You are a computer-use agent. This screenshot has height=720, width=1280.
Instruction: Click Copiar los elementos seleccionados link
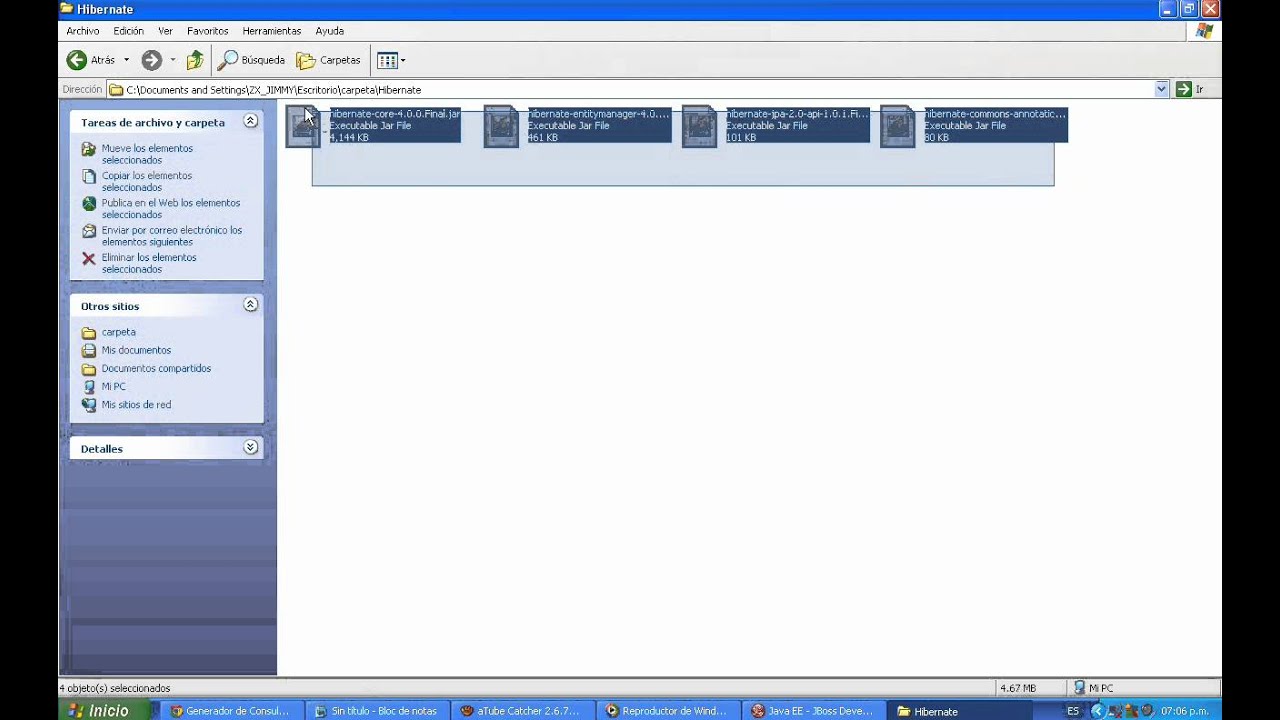146,181
